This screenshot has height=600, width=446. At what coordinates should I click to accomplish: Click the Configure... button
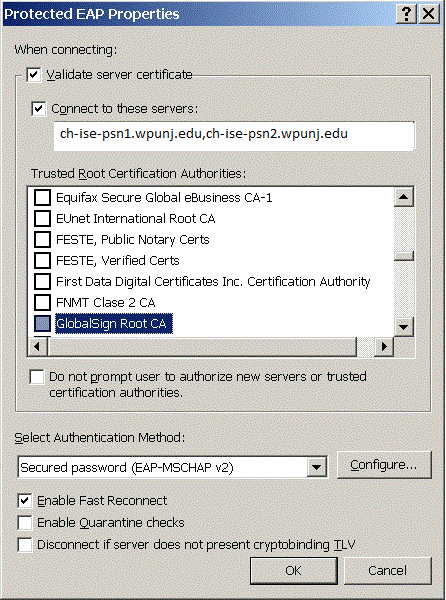point(384,465)
